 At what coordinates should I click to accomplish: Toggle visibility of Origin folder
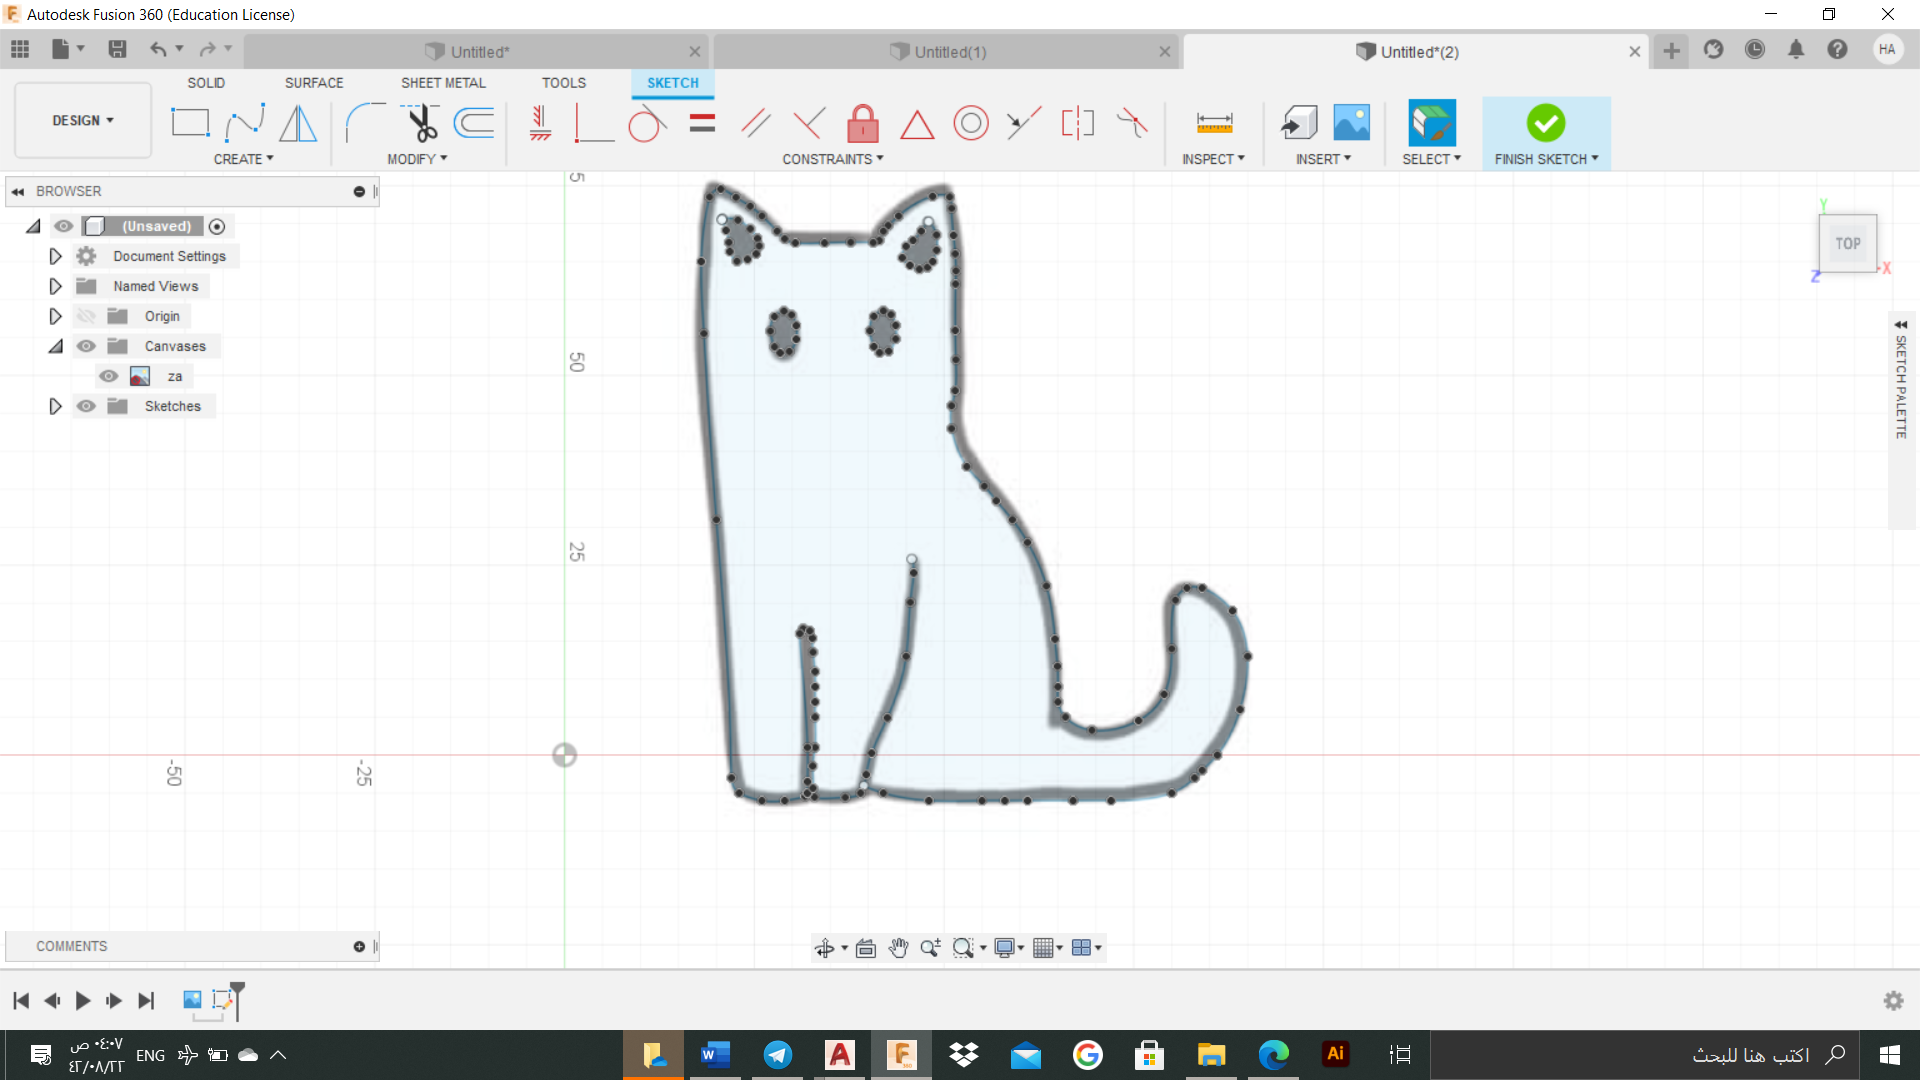tap(87, 316)
